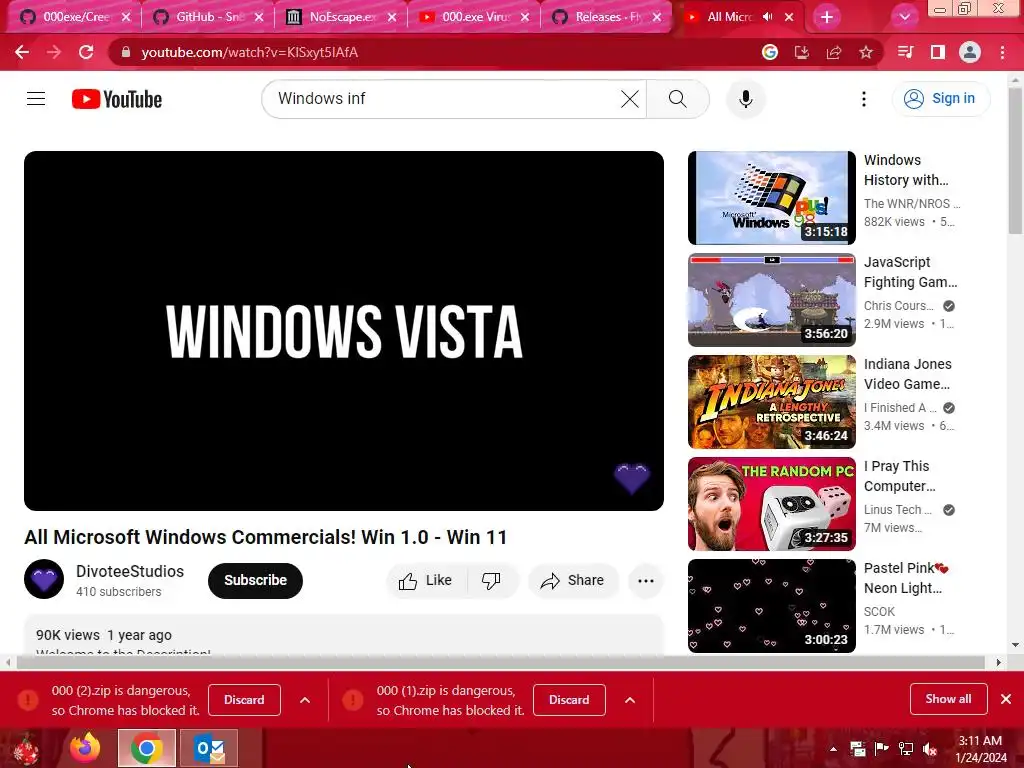The width and height of the screenshot is (1024, 768).
Task: Open Firefox from the taskbar
Action: (x=86, y=748)
